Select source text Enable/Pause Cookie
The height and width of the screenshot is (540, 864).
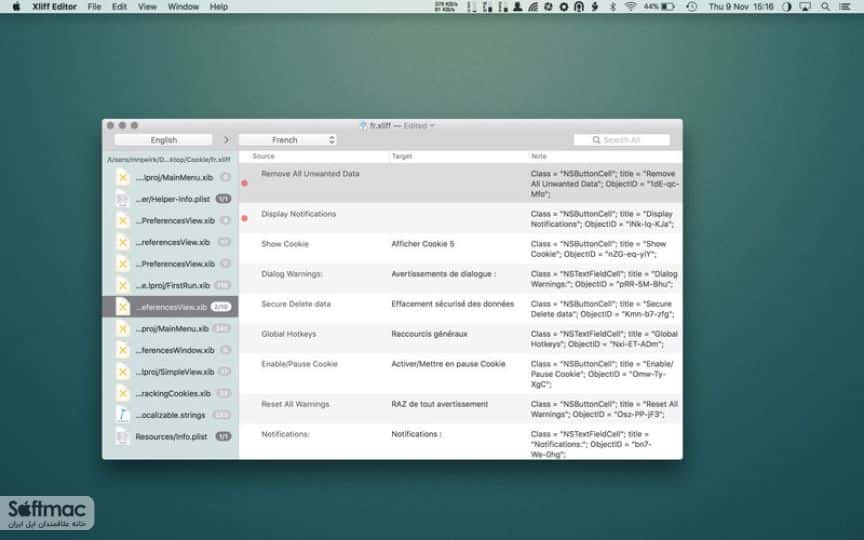point(299,364)
